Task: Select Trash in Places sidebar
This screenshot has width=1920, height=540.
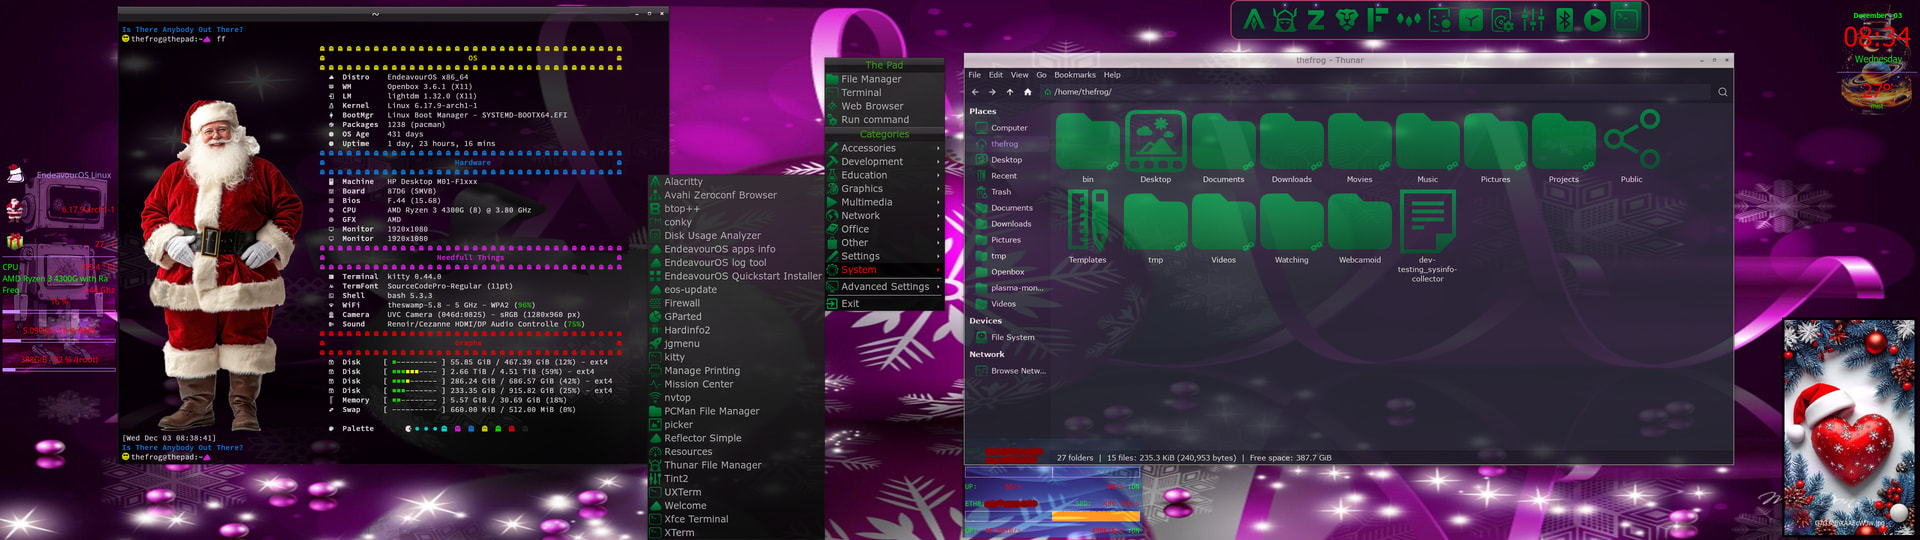Action: pos(1001,192)
